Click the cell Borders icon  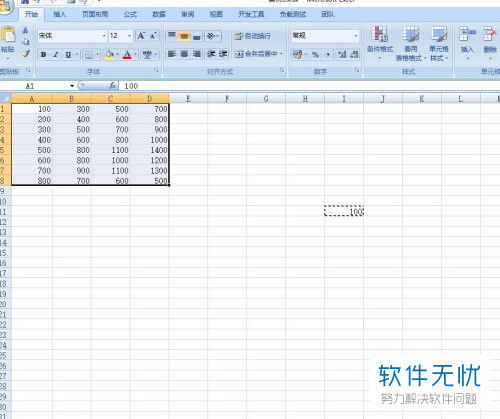tap(89, 55)
